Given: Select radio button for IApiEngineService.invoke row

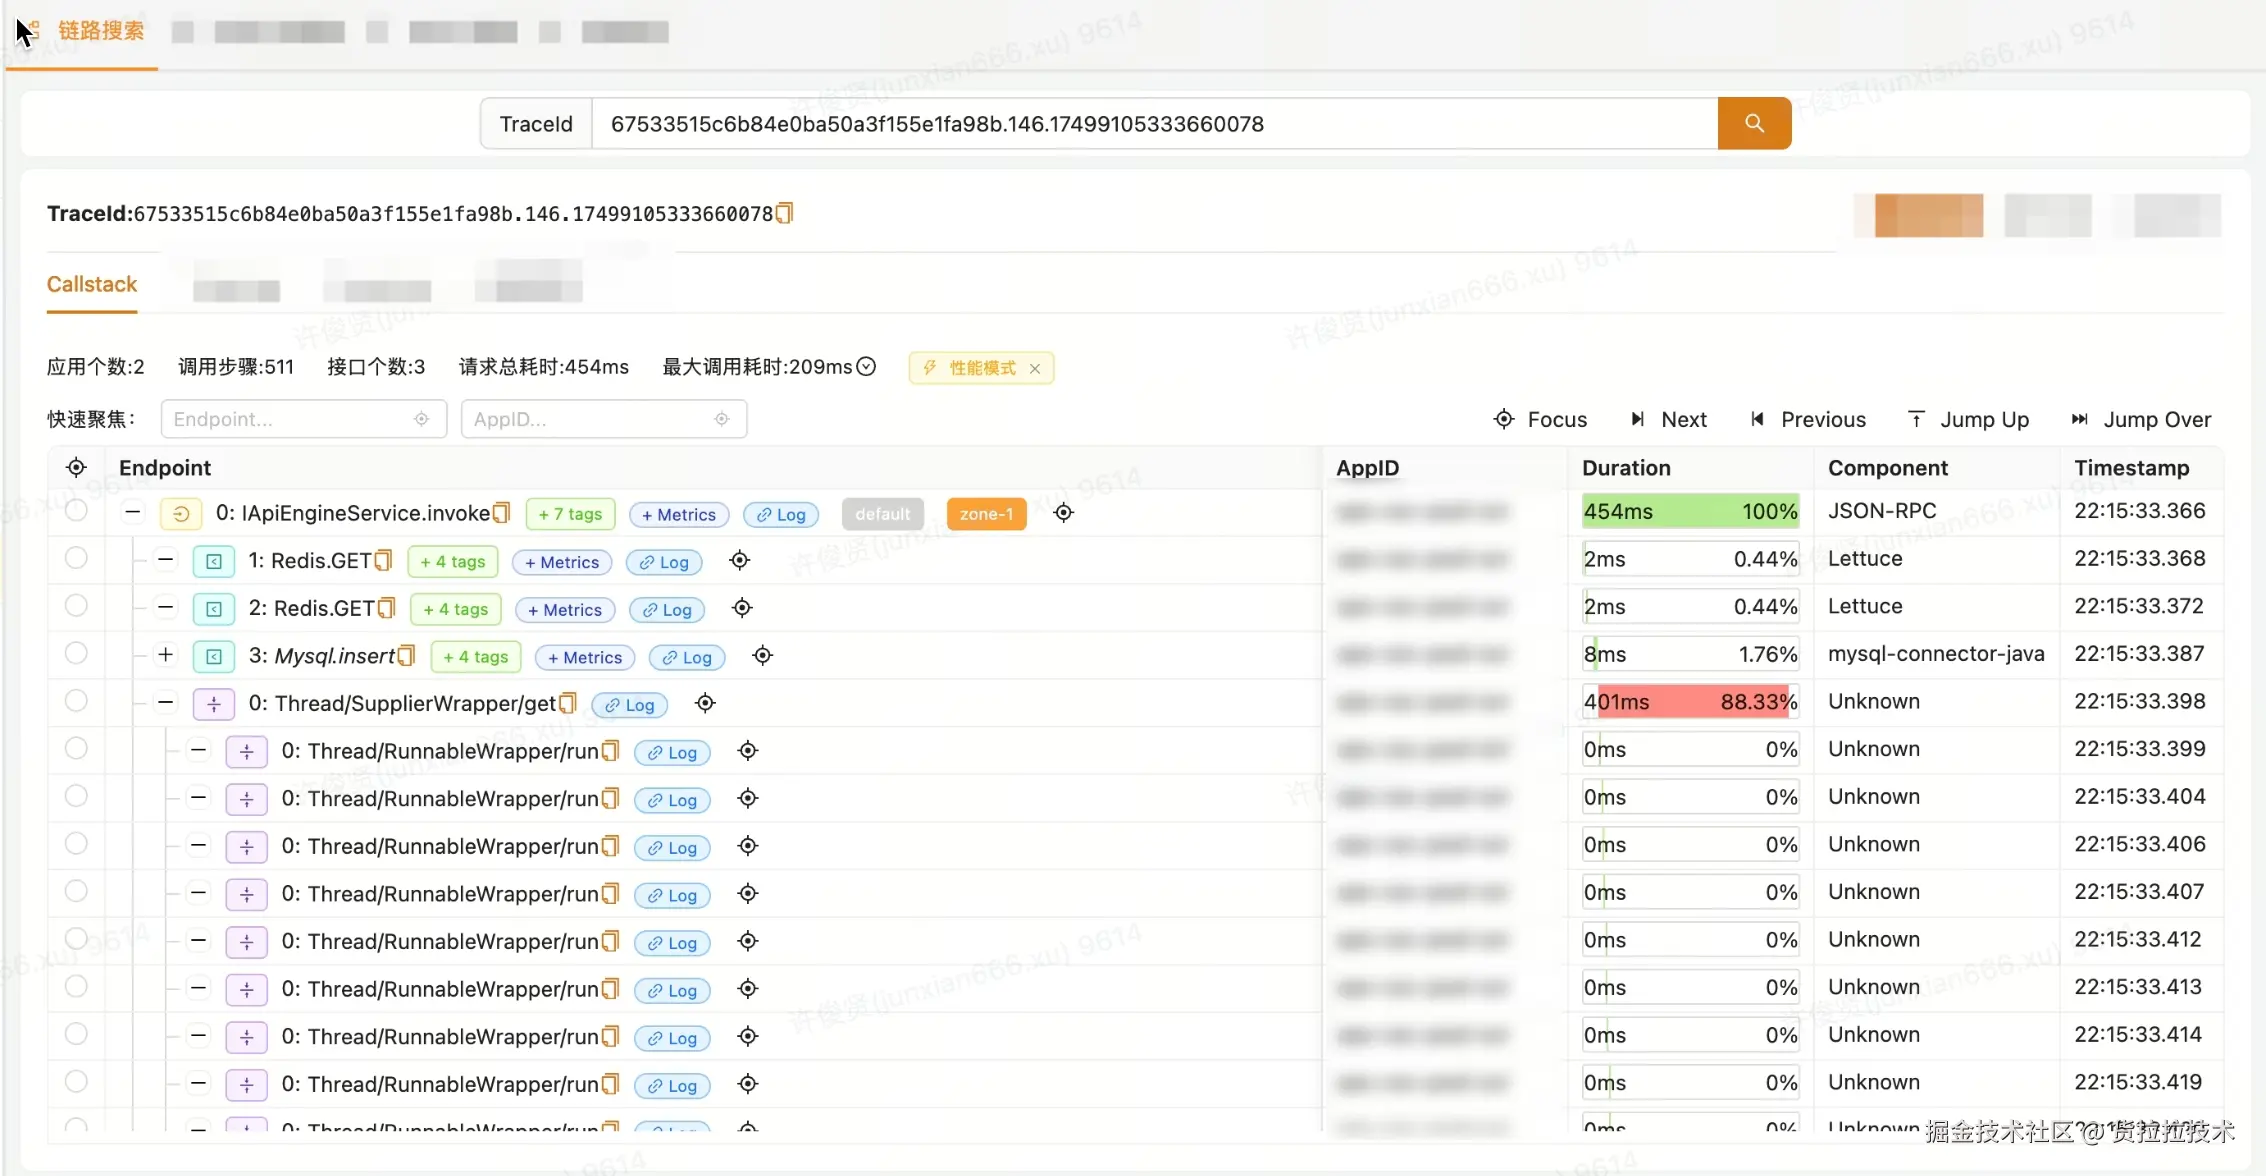Looking at the screenshot, I should point(76,511).
